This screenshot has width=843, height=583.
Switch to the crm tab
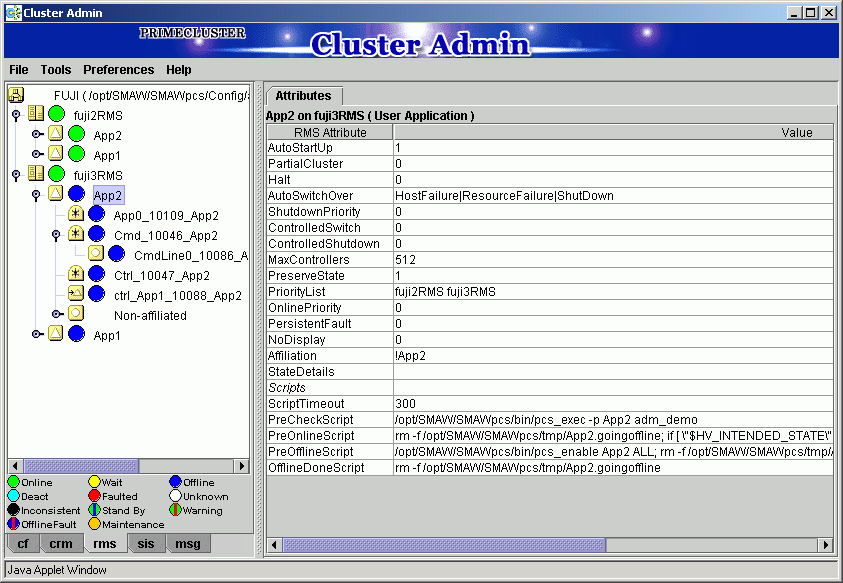coord(61,544)
